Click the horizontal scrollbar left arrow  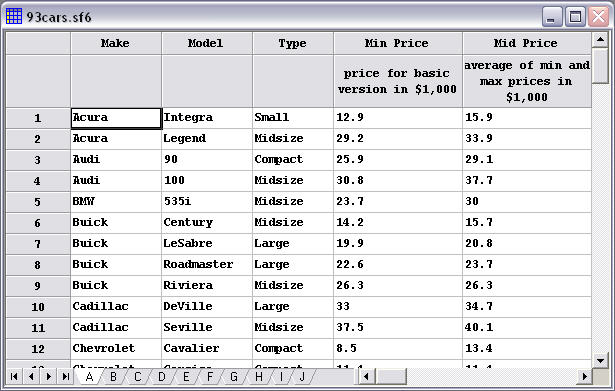pyautogui.click(x=366, y=377)
